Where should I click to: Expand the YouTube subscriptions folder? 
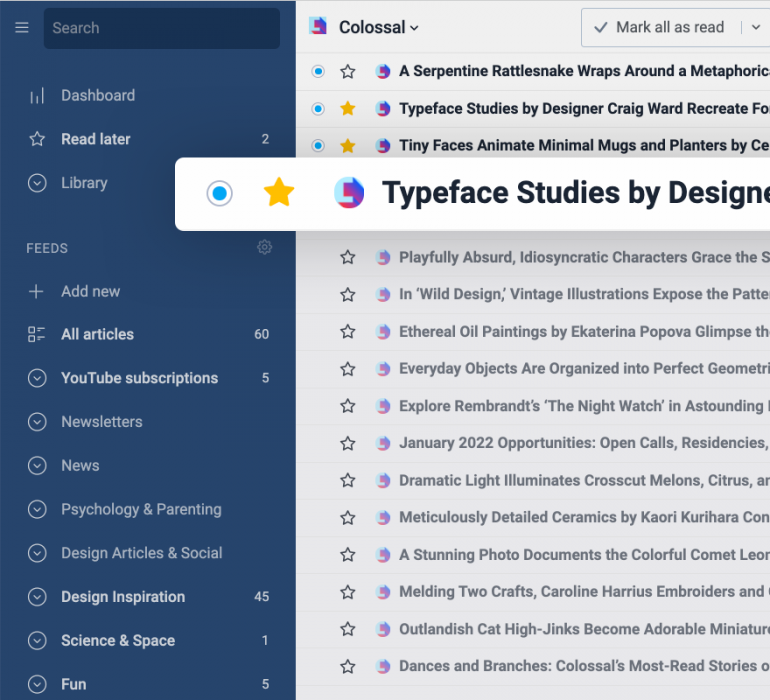tap(37, 378)
